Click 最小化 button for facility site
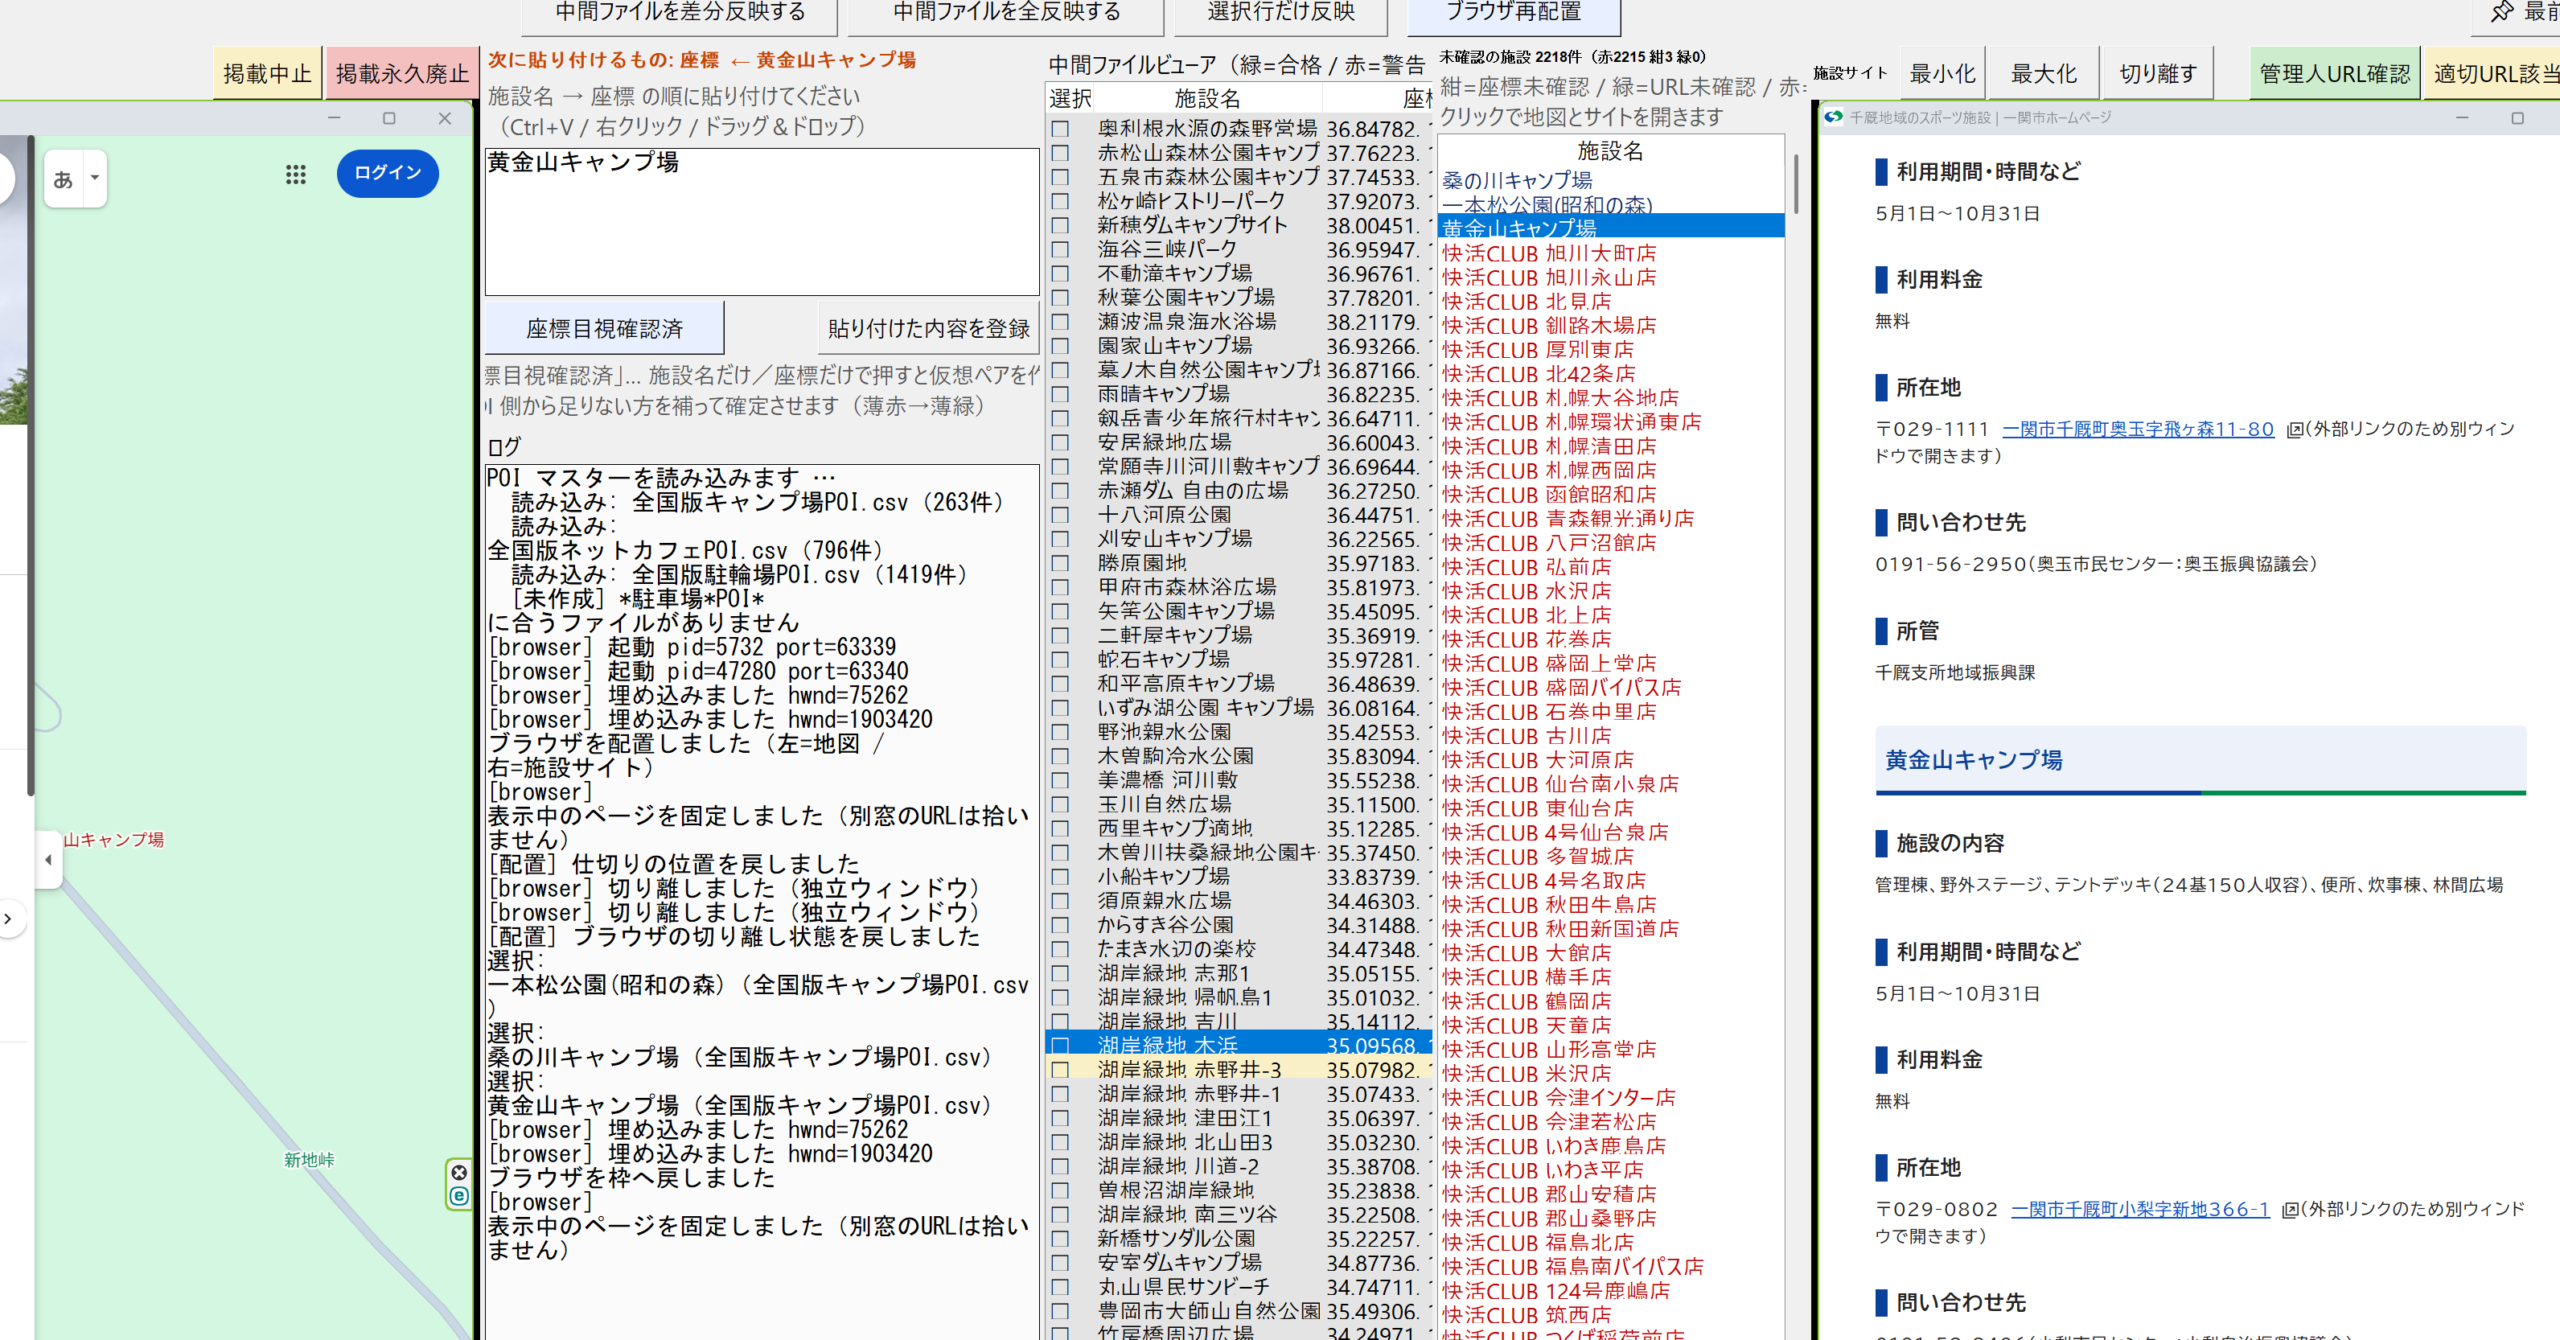This screenshot has width=2560, height=1340. coord(1942,73)
